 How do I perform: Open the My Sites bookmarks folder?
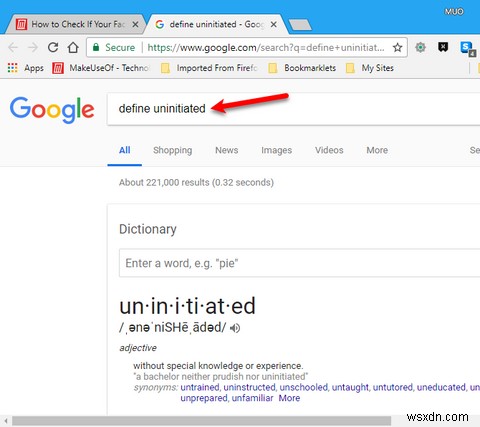[370, 68]
